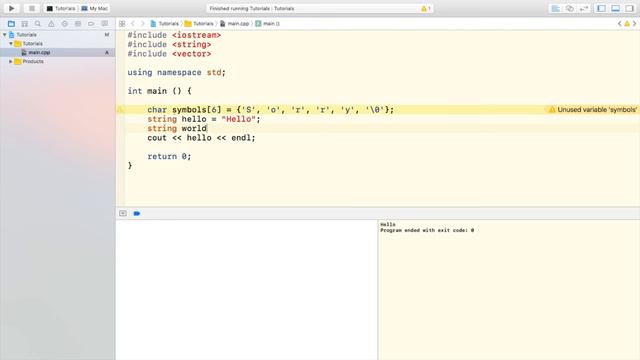640x360 pixels.
Task: Select the Tutorials yellow folder row
Action: [x=58, y=44]
